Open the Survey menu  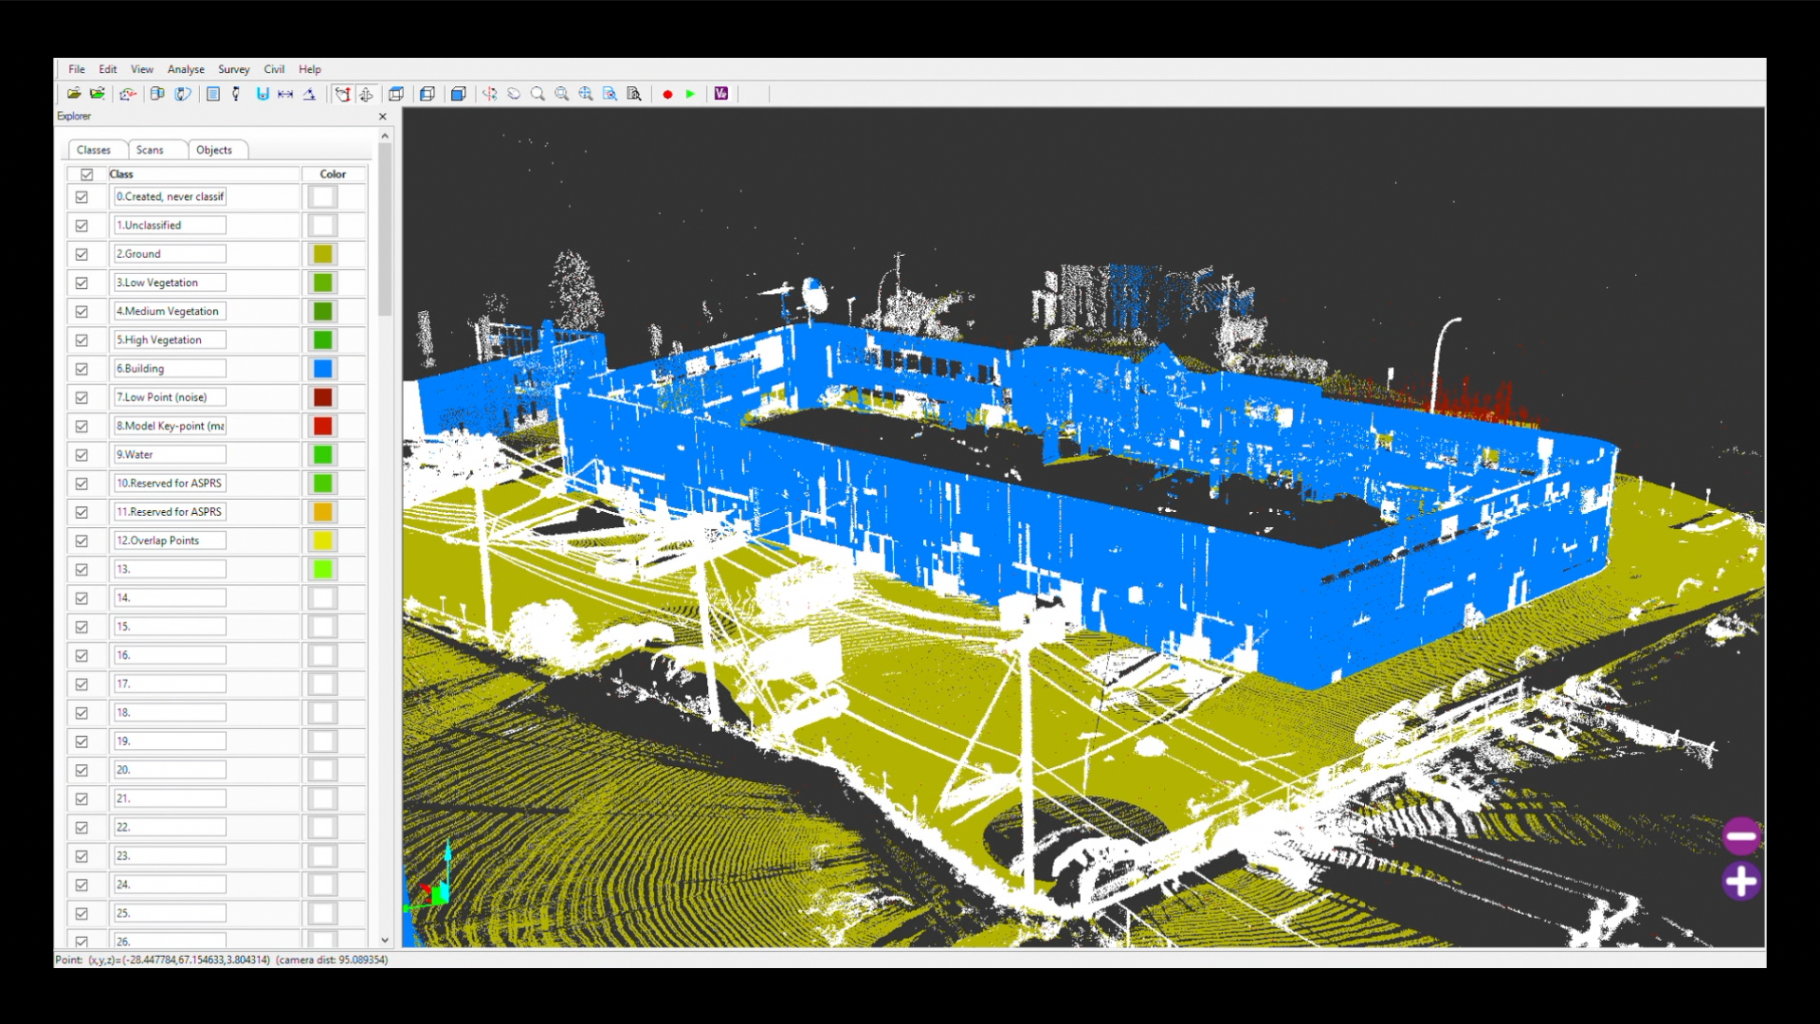click(x=234, y=69)
